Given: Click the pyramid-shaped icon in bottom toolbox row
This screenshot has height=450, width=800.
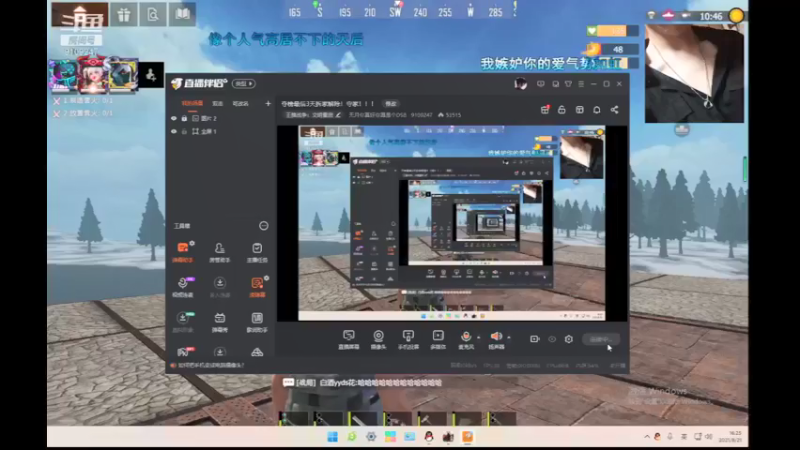Looking at the screenshot, I should (x=257, y=352).
